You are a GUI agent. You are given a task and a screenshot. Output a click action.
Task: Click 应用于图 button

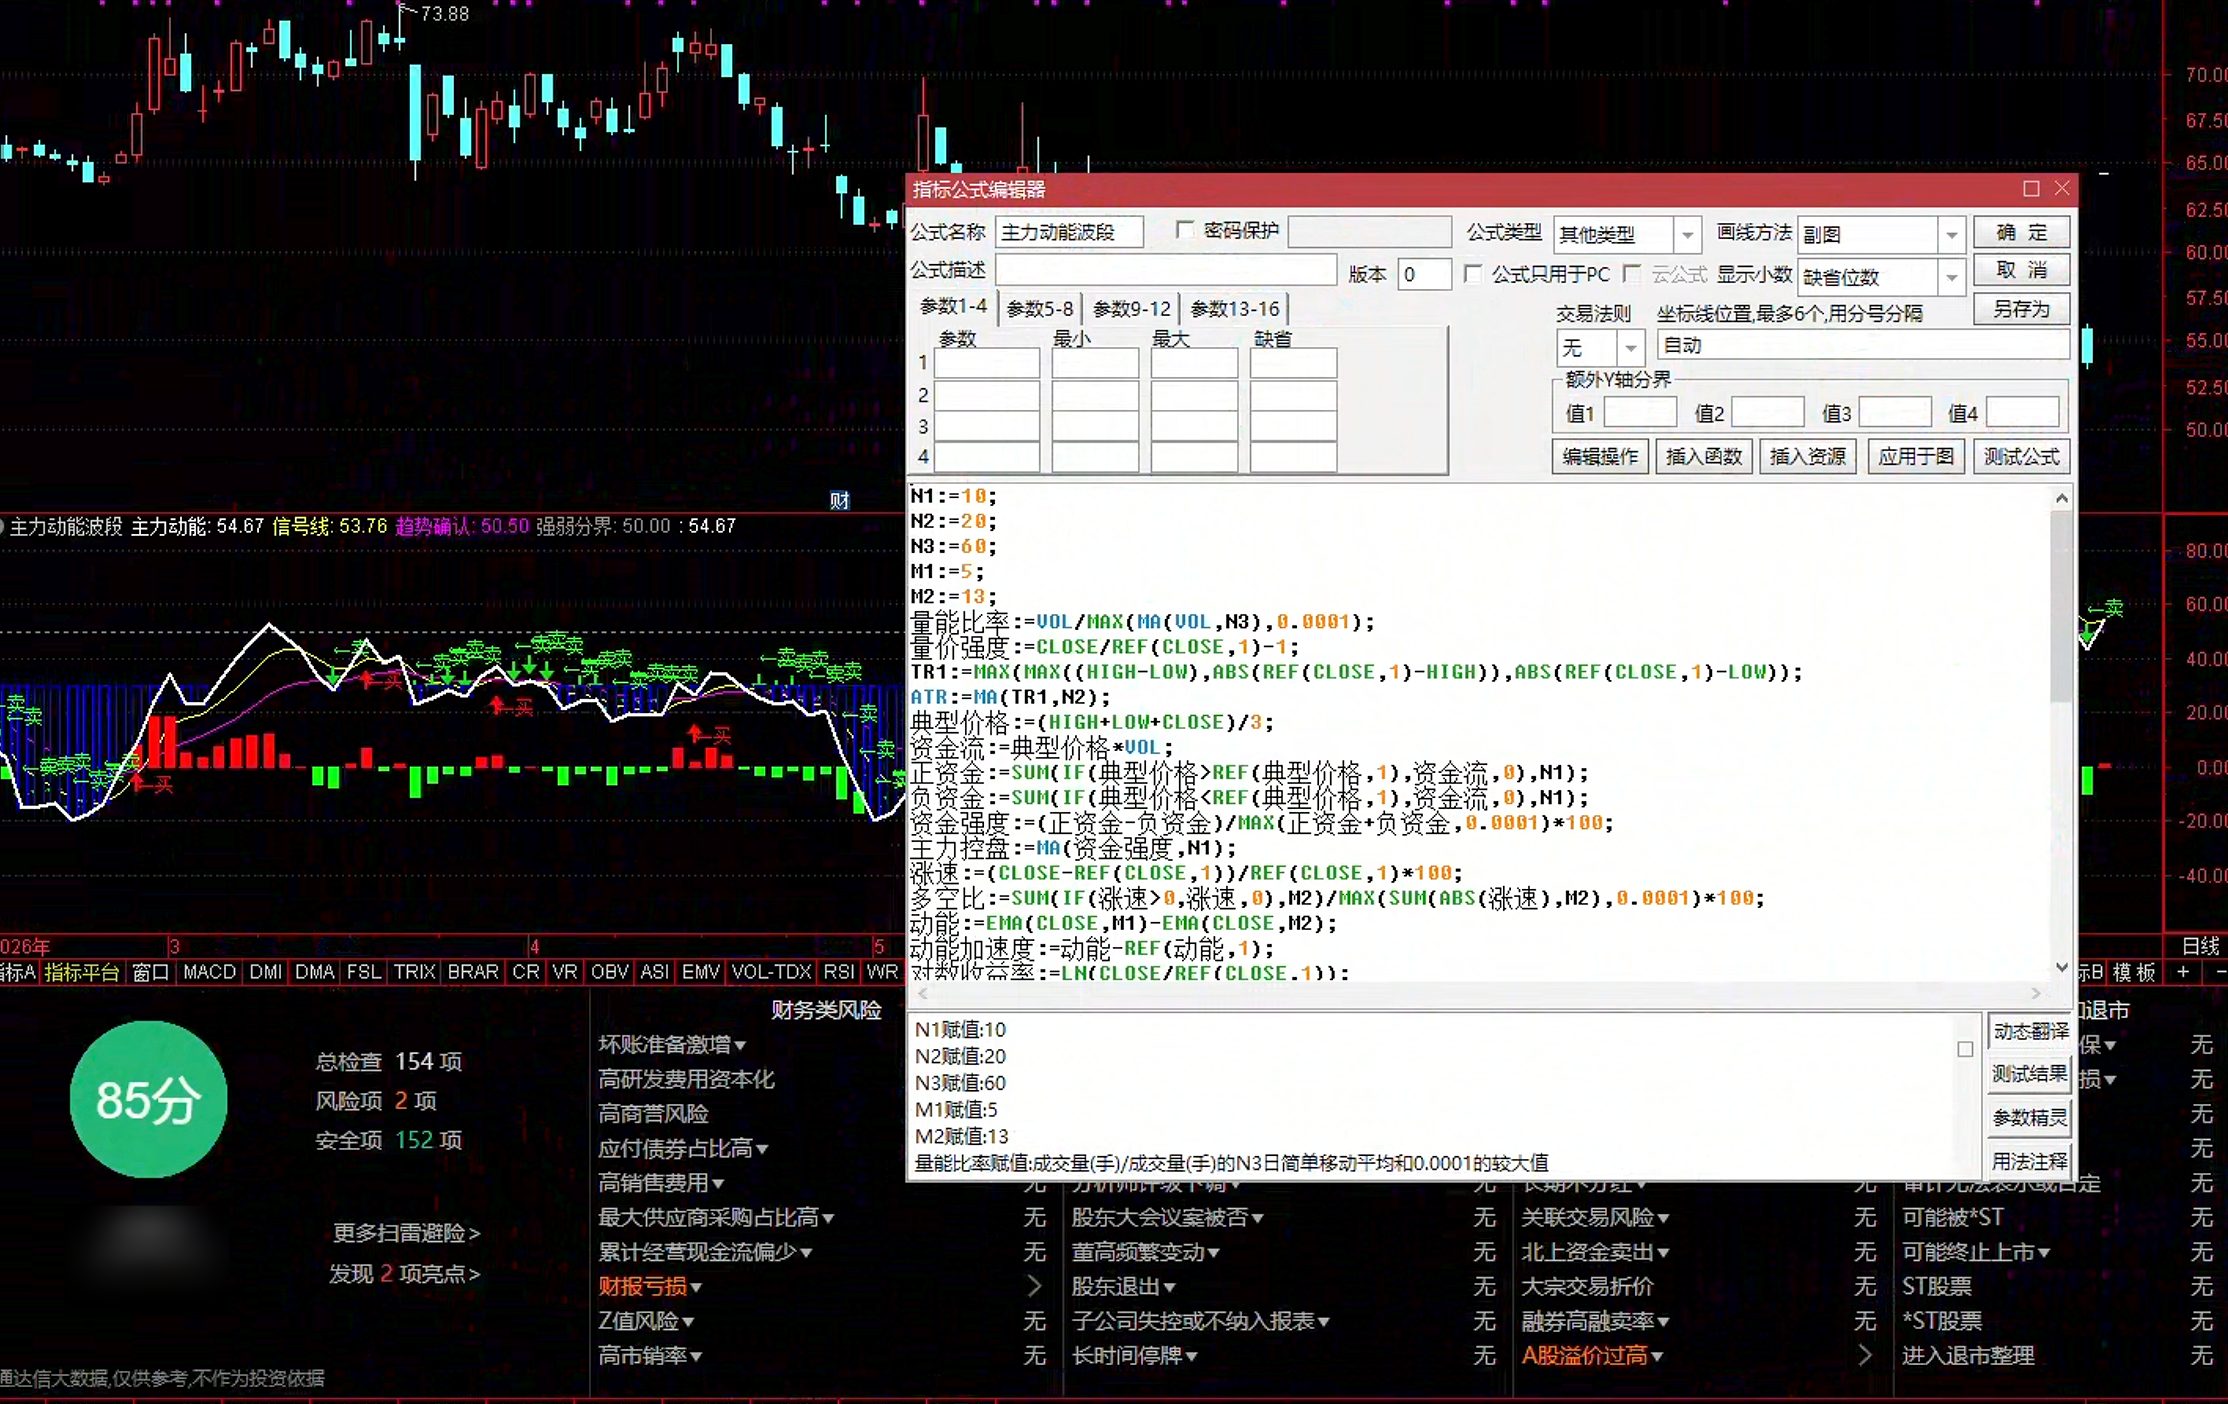(x=1916, y=456)
